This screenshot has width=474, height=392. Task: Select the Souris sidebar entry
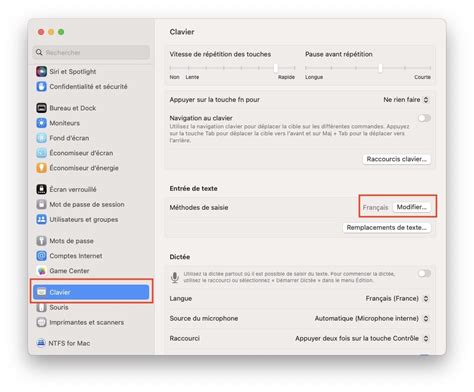pyautogui.click(x=91, y=307)
